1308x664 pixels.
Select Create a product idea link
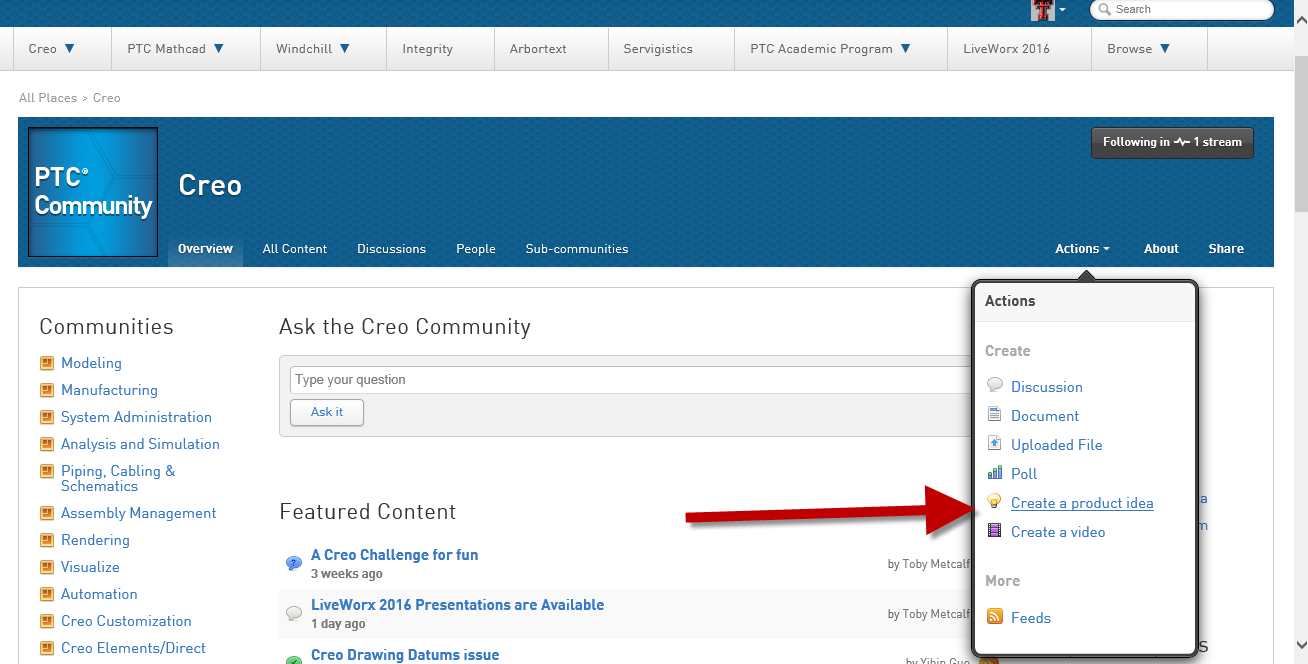1082,503
